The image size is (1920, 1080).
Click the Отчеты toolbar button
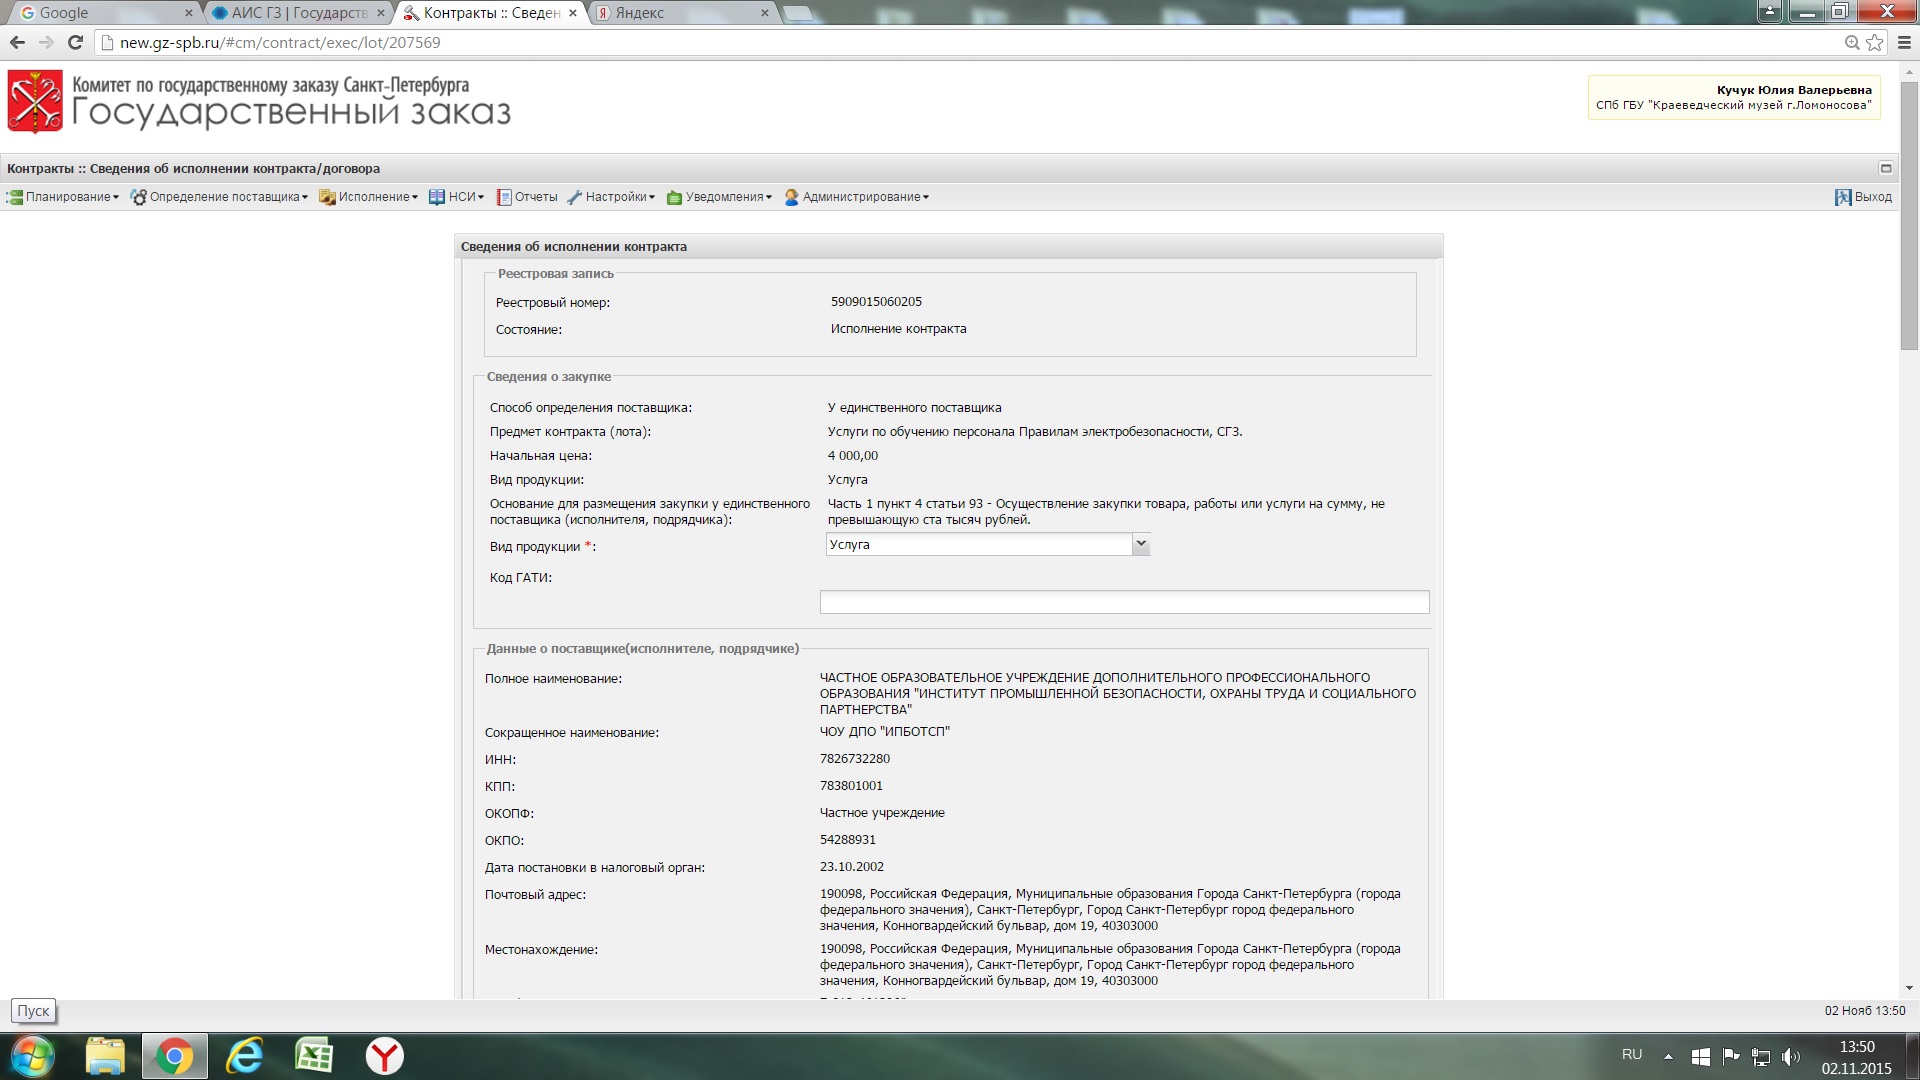[528, 197]
